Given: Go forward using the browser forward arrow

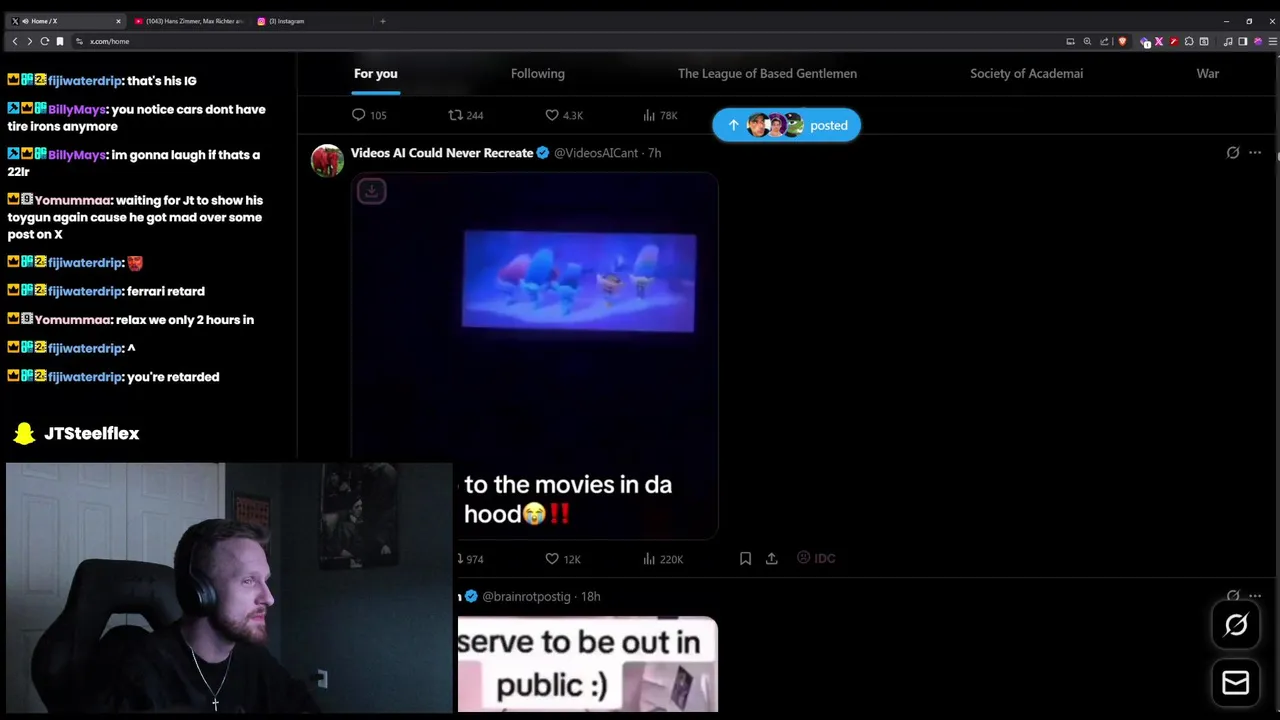Looking at the screenshot, I should coord(30,41).
